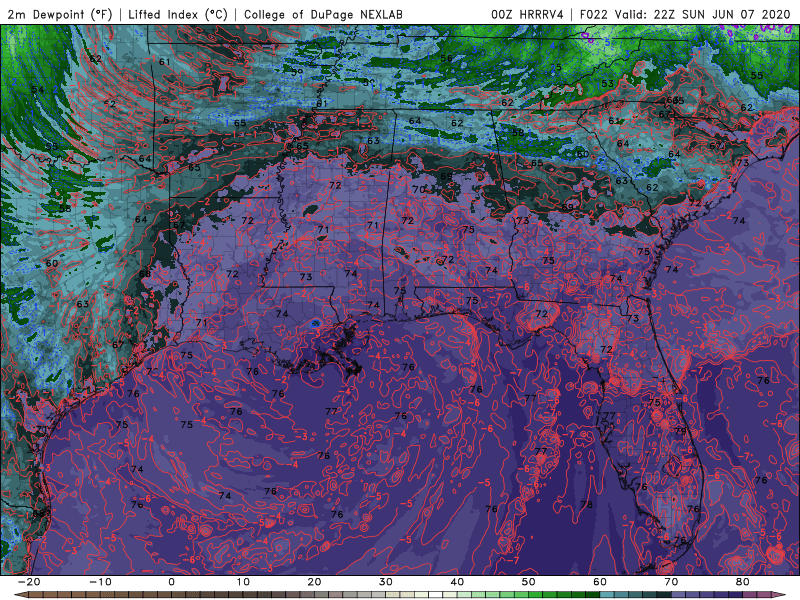The image size is (800, 600).
Task: Click the "Lifted Index (°C)" title text
Action: point(178,14)
